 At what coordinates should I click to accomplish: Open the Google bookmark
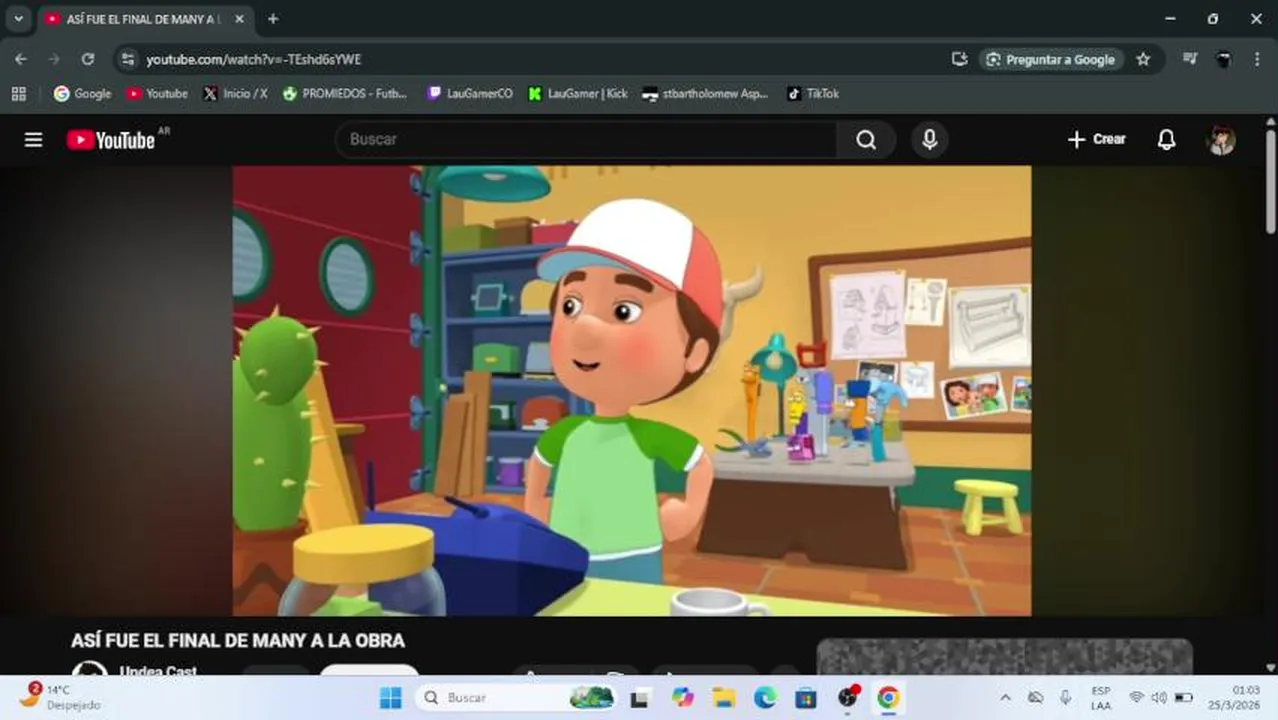pyautogui.click(x=83, y=93)
